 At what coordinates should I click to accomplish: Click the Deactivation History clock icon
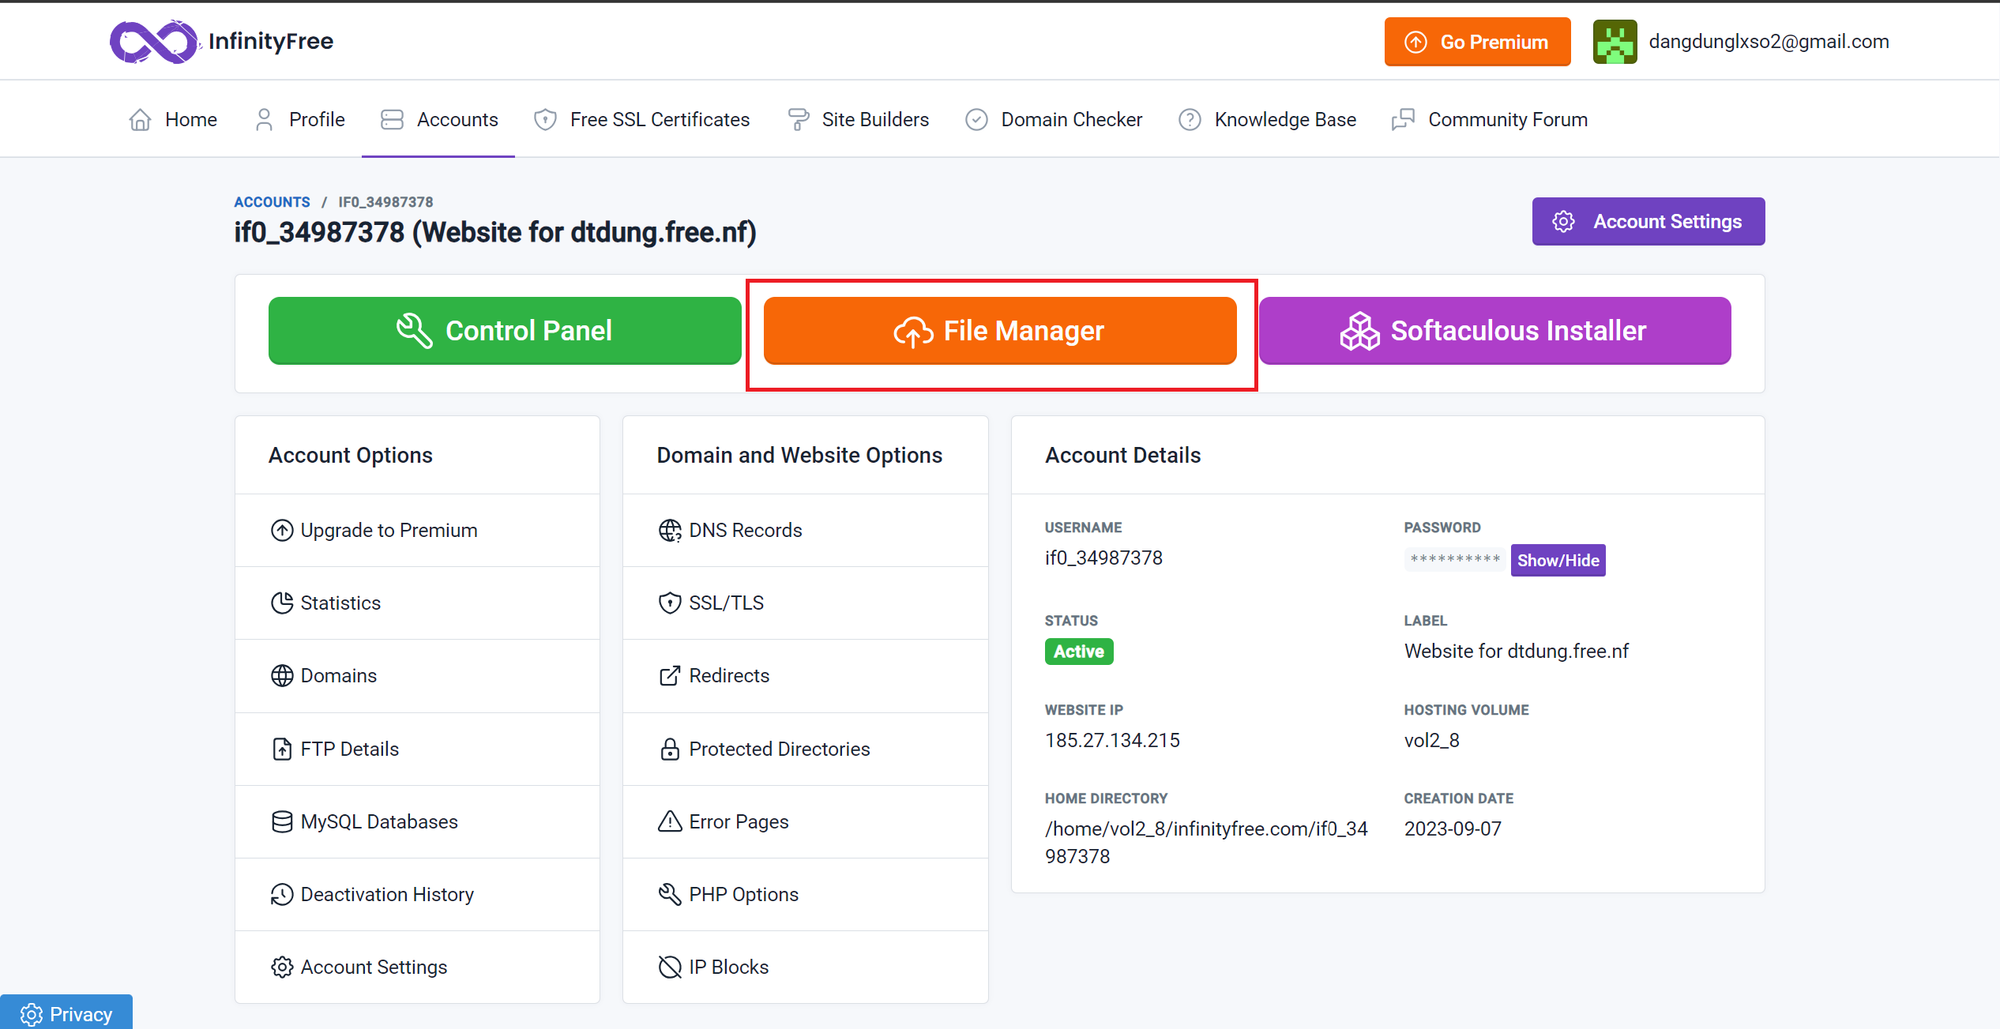tap(282, 895)
